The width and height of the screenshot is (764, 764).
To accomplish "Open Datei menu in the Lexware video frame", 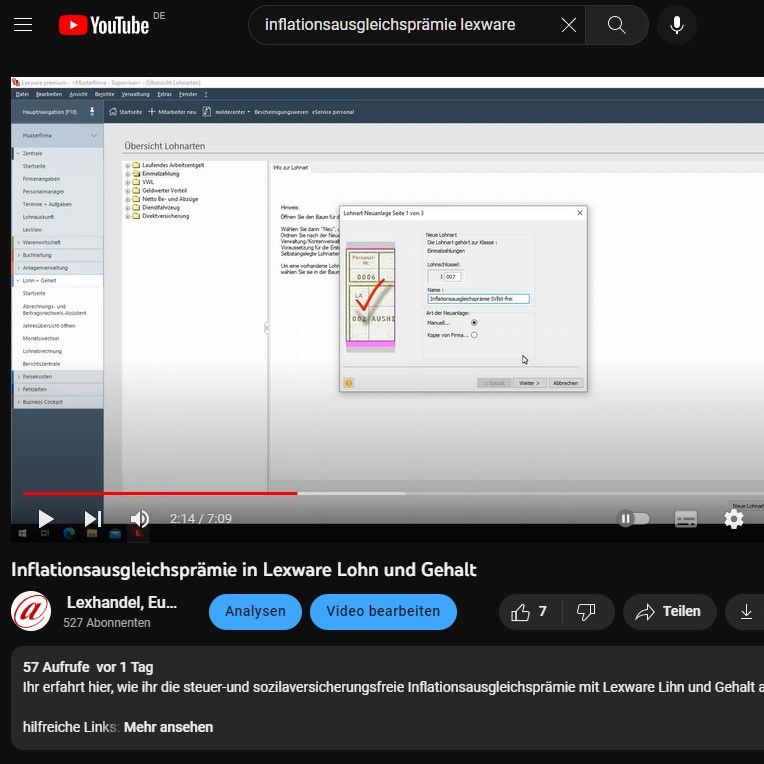I will coord(22,94).
